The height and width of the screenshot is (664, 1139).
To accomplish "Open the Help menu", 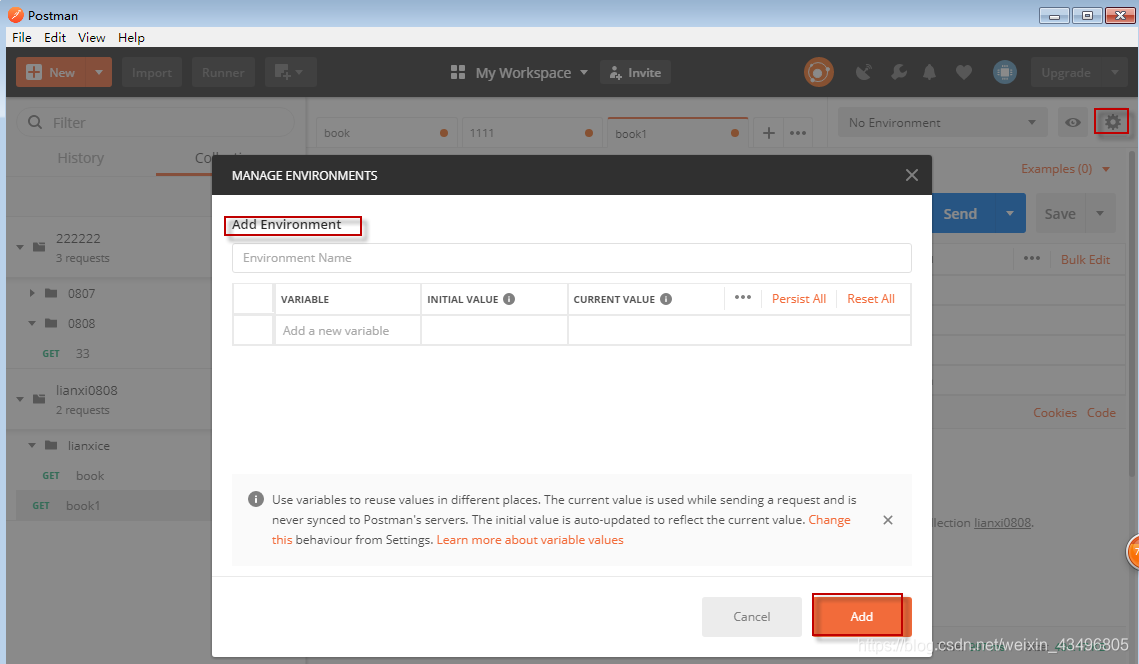I will 131,37.
